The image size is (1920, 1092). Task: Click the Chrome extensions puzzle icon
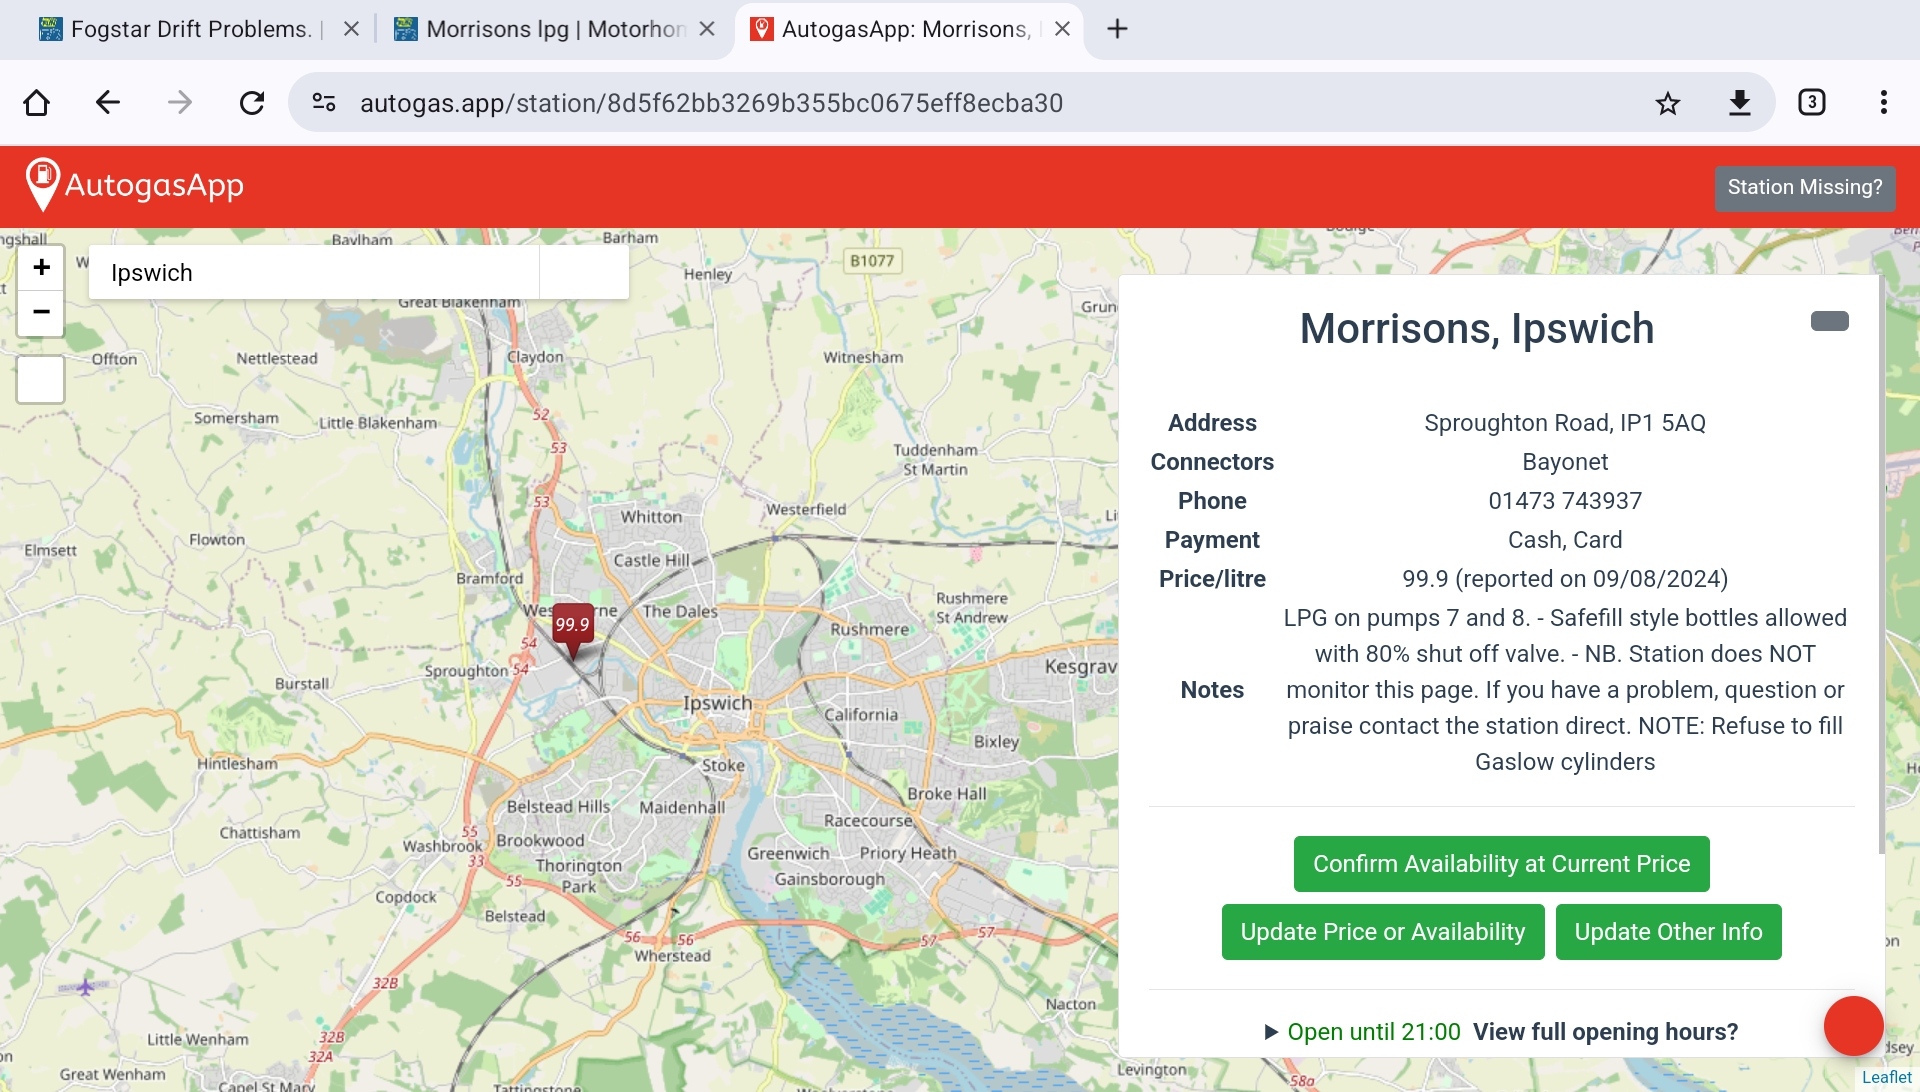(x=1812, y=104)
